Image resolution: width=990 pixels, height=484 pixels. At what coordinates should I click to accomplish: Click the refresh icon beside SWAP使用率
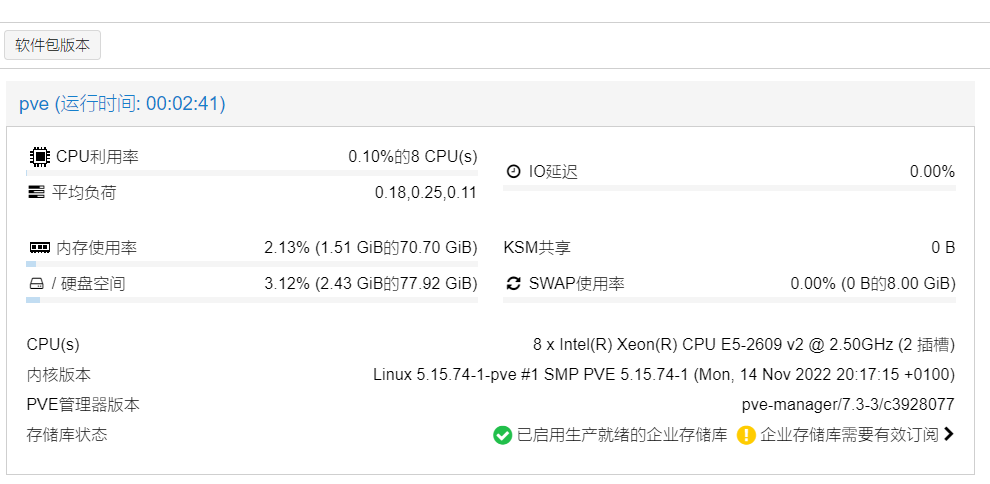pos(514,284)
